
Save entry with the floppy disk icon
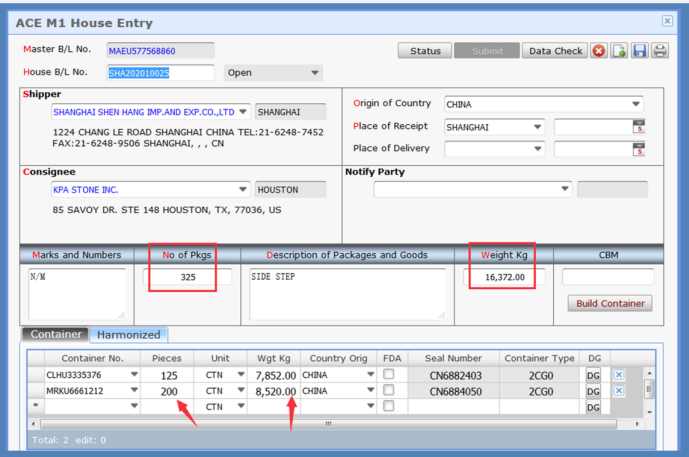pyautogui.click(x=639, y=51)
